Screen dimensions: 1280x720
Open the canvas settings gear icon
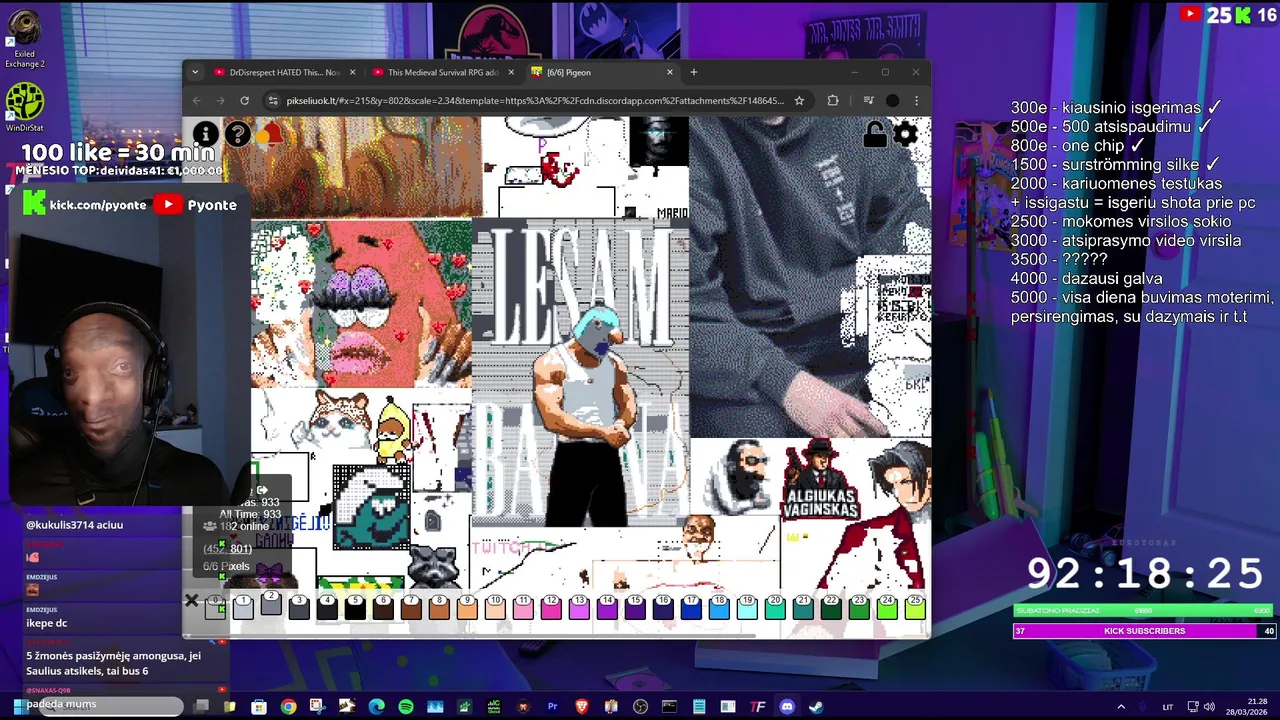(905, 134)
